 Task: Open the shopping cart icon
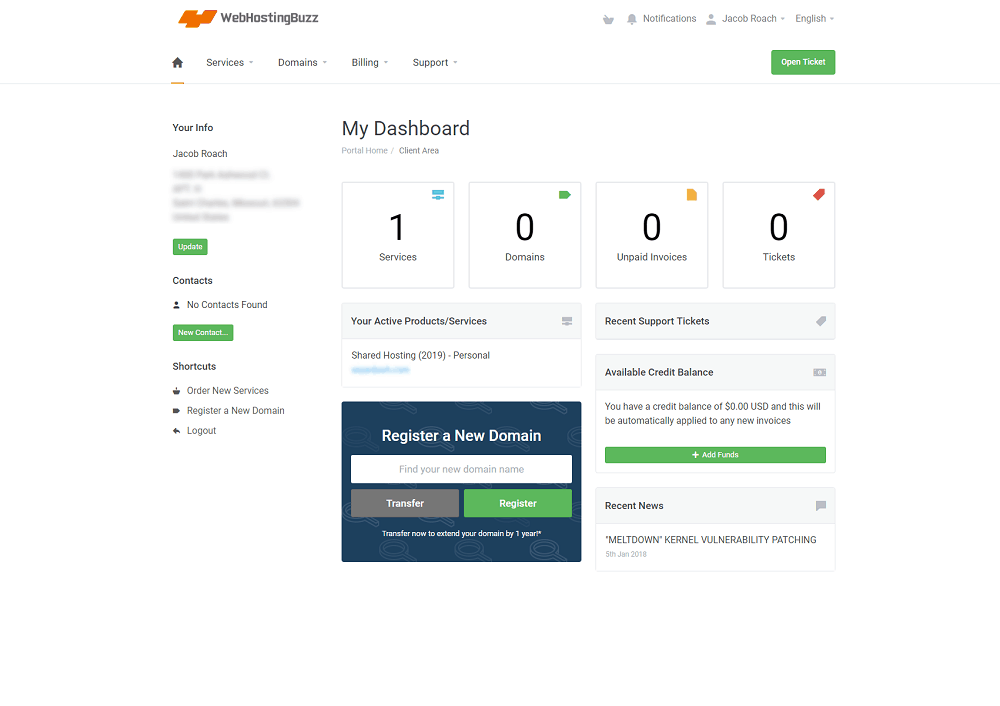[608, 20]
